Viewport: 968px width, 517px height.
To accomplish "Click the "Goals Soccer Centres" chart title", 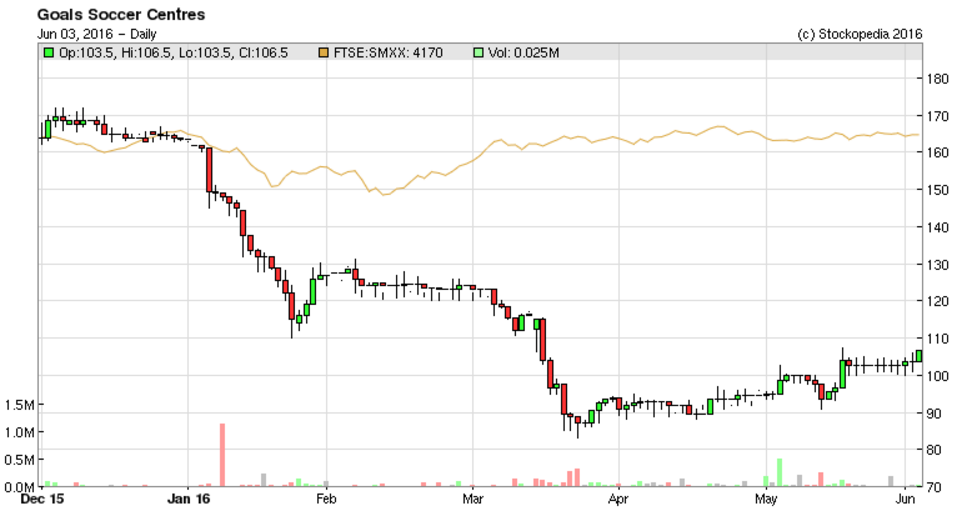I will (121, 15).
